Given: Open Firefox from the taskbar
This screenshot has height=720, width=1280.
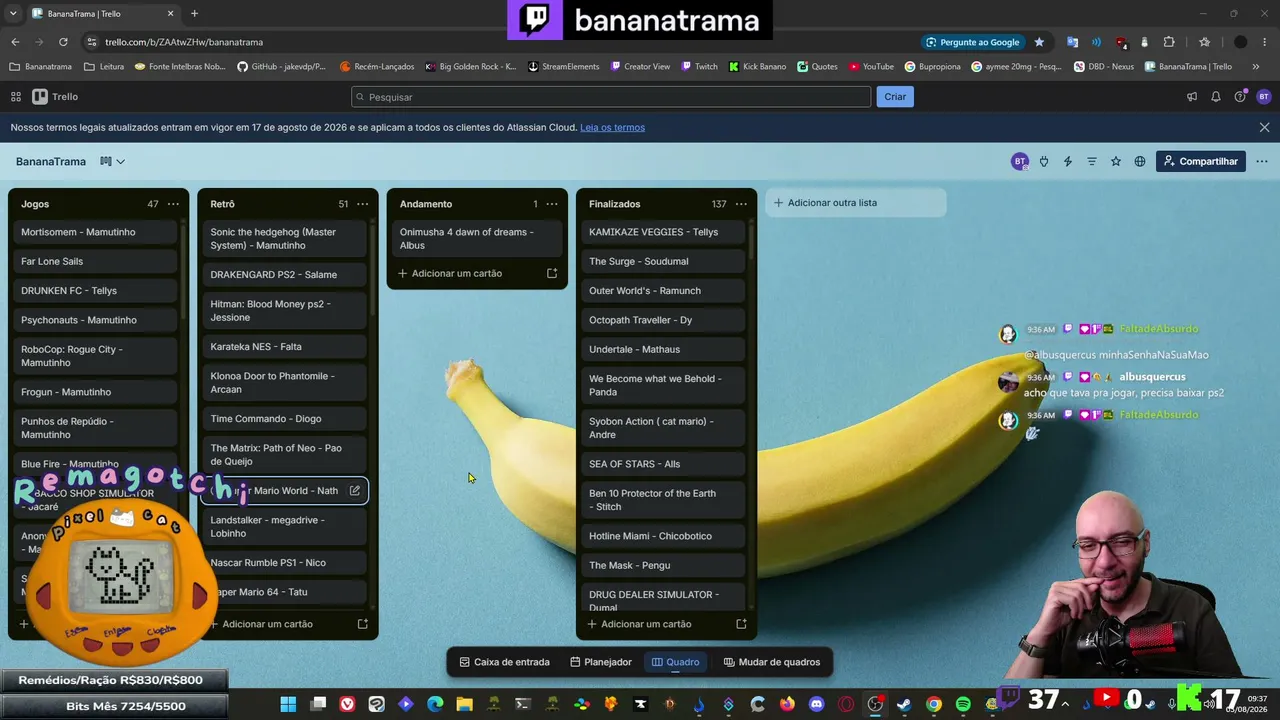Looking at the screenshot, I should tap(787, 704).
